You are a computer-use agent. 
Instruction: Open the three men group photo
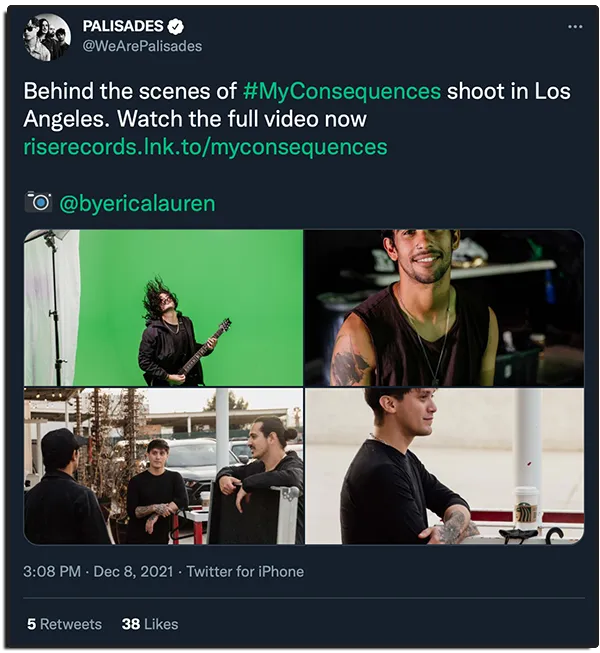pos(164,466)
